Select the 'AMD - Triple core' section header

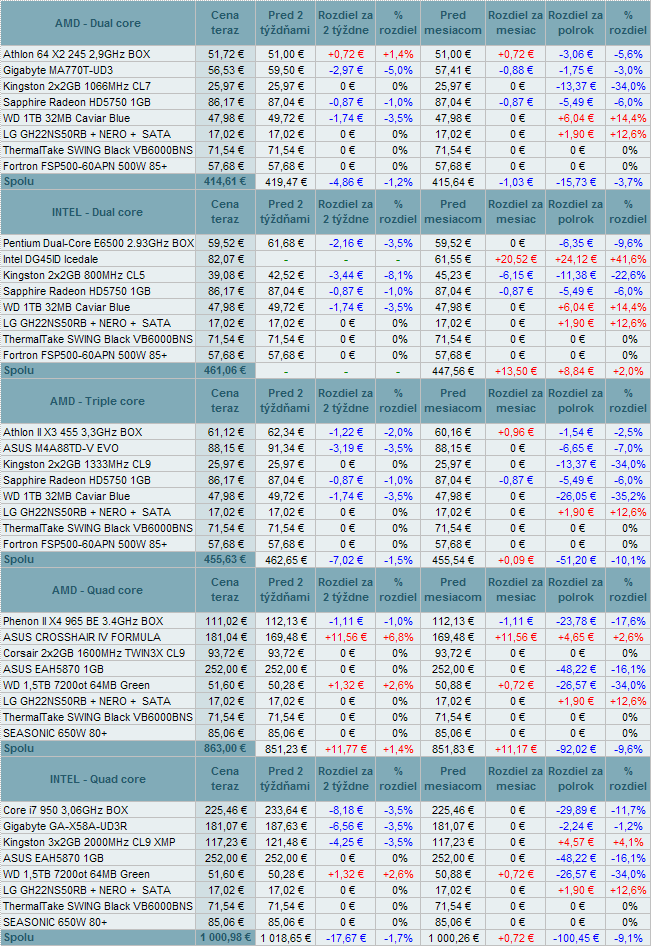tap(98, 401)
